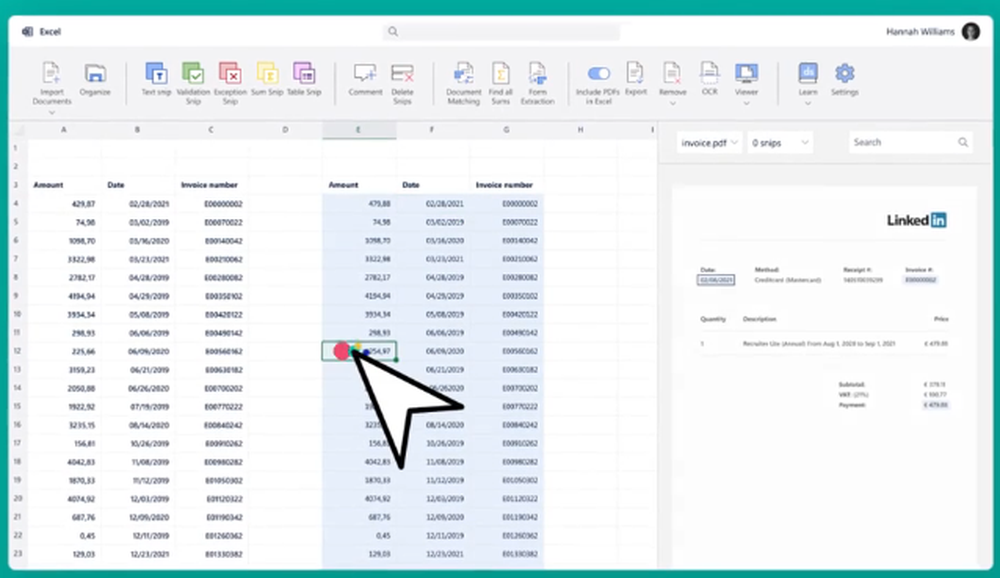
Task: Click Find all Sums
Action: [x=501, y=73]
